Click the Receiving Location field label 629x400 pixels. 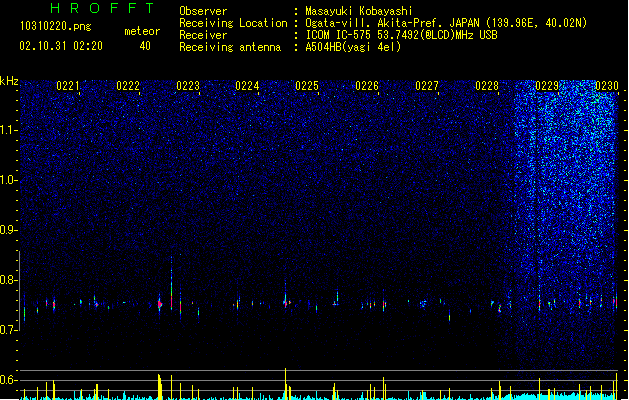tap(233, 23)
